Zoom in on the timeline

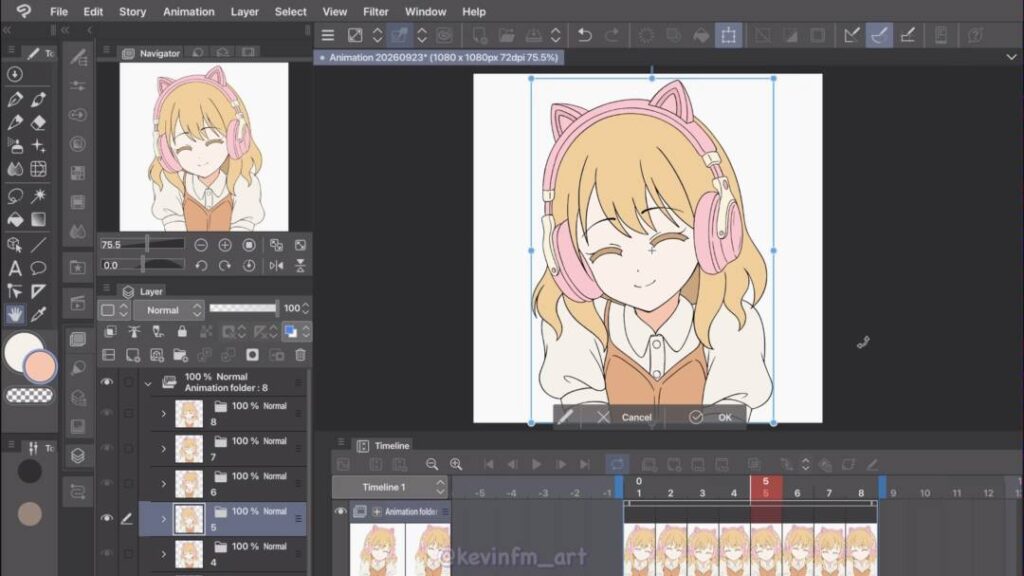click(456, 464)
